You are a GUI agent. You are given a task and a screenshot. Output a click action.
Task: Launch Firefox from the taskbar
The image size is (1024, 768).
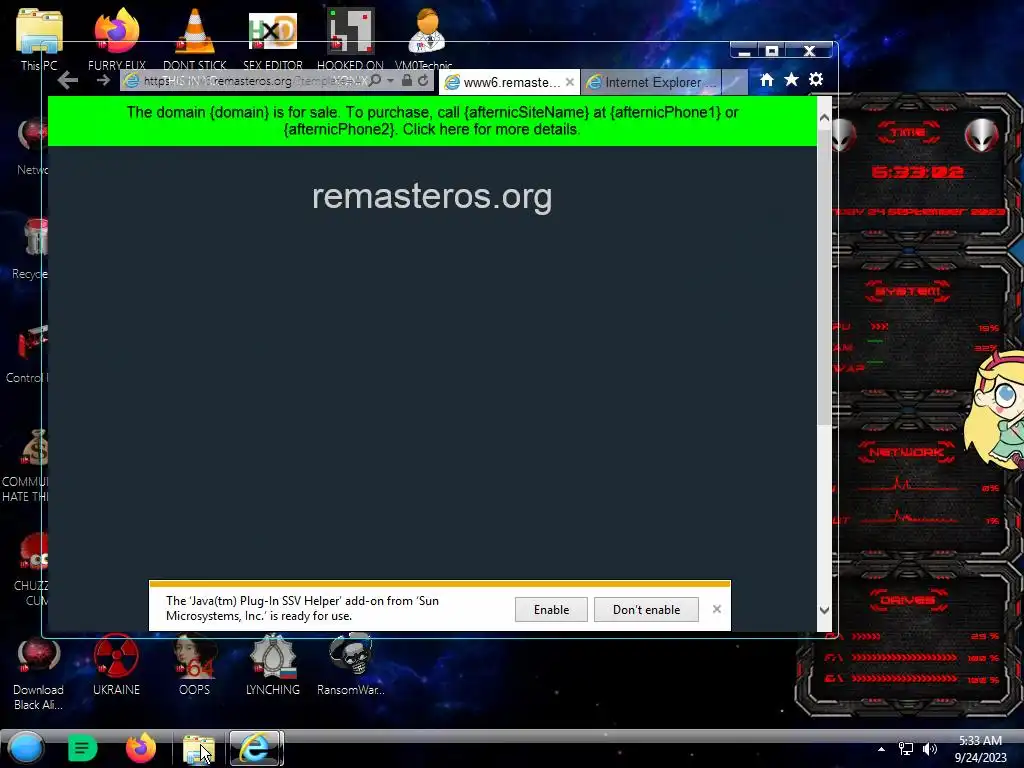[140, 748]
